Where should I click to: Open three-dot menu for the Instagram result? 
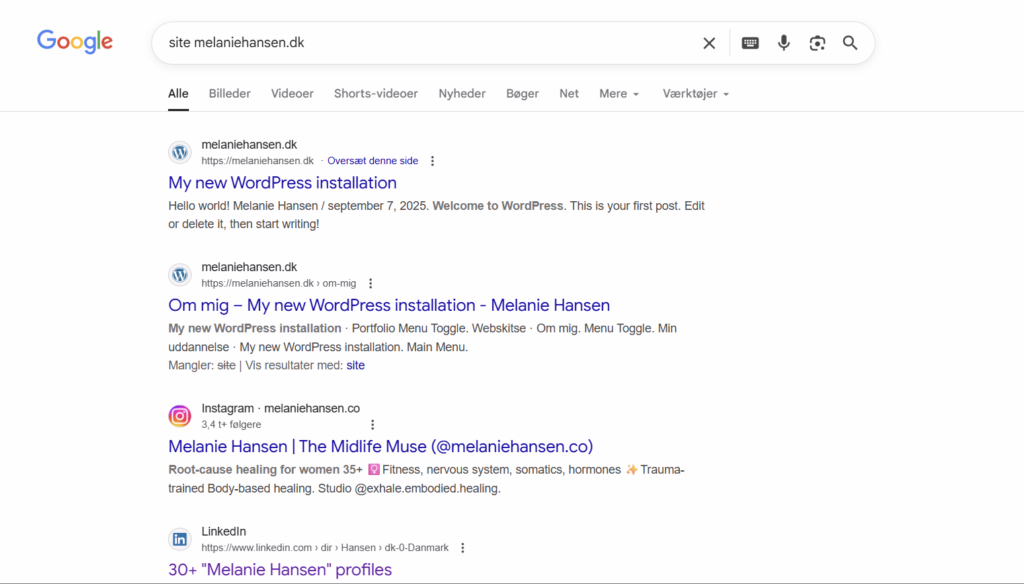pyautogui.click(x=372, y=425)
